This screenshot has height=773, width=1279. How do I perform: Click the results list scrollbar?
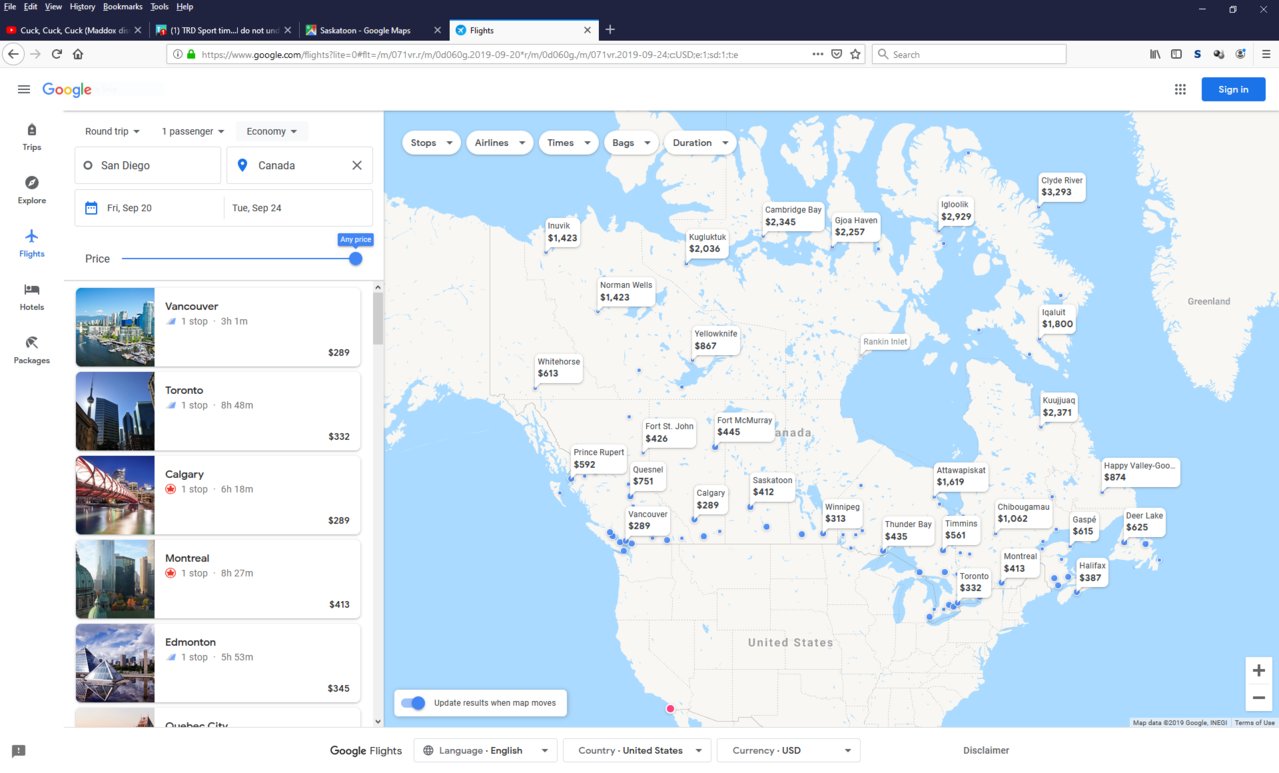point(378,319)
